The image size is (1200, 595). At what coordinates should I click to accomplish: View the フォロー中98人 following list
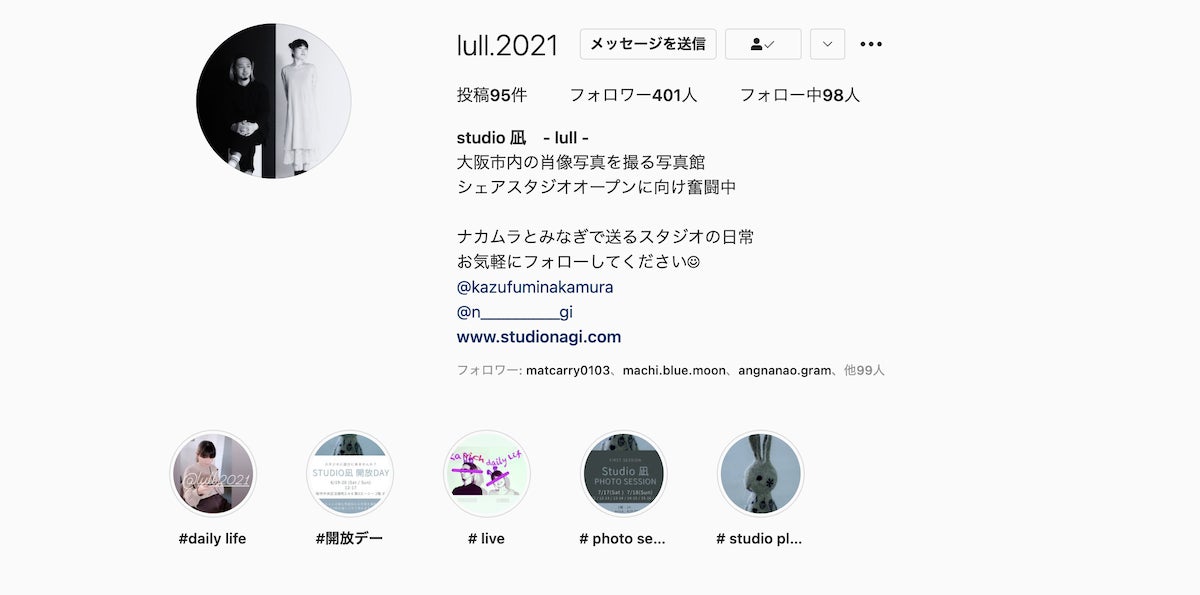click(800, 95)
